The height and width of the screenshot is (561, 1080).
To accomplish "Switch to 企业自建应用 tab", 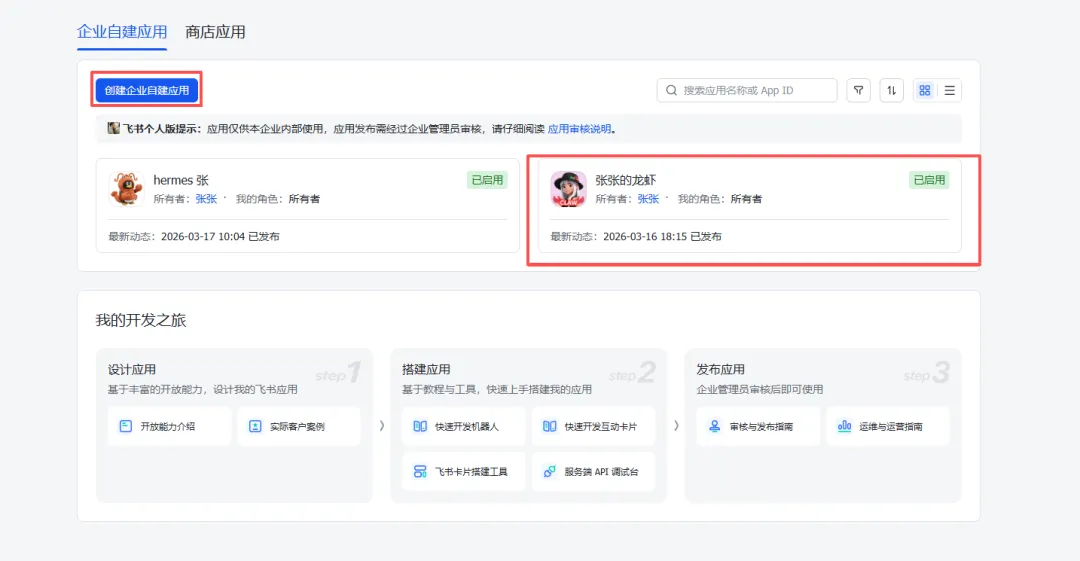I will 122,32.
